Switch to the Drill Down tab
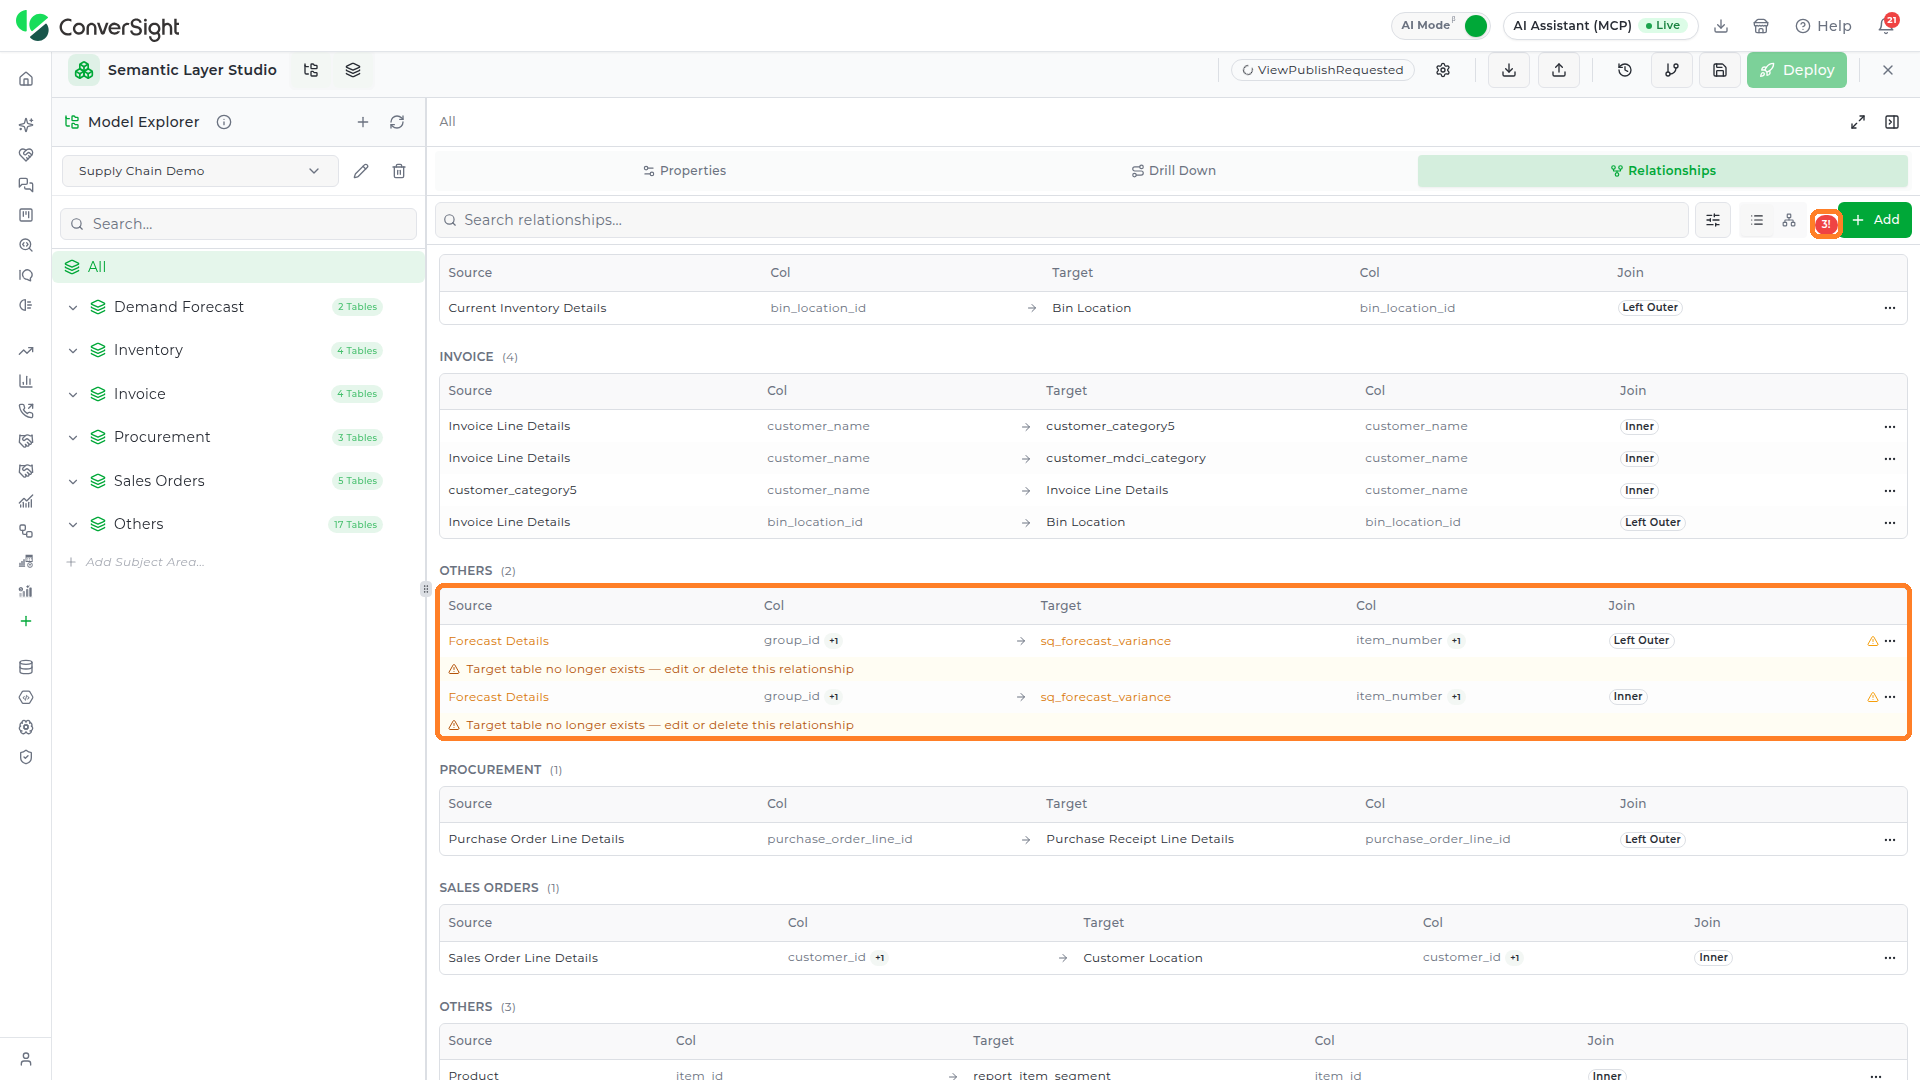Image resolution: width=1920 pixels, height=1080 pixels. click(1173, 171)
